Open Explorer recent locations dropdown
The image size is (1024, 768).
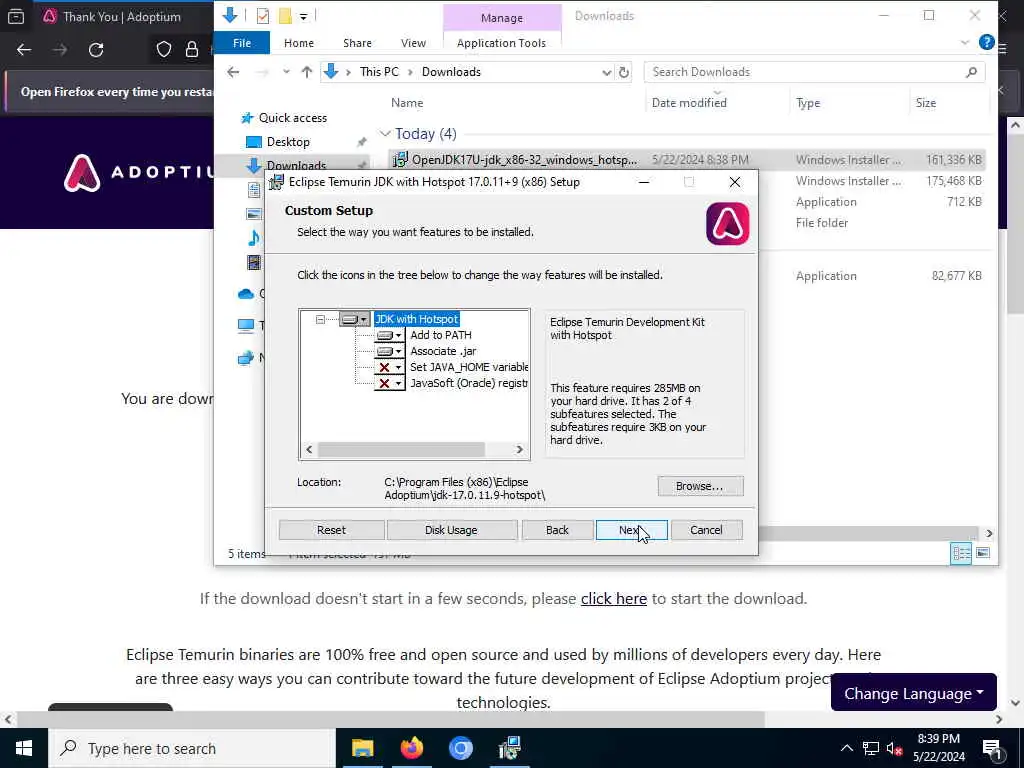tap(286, 72)
